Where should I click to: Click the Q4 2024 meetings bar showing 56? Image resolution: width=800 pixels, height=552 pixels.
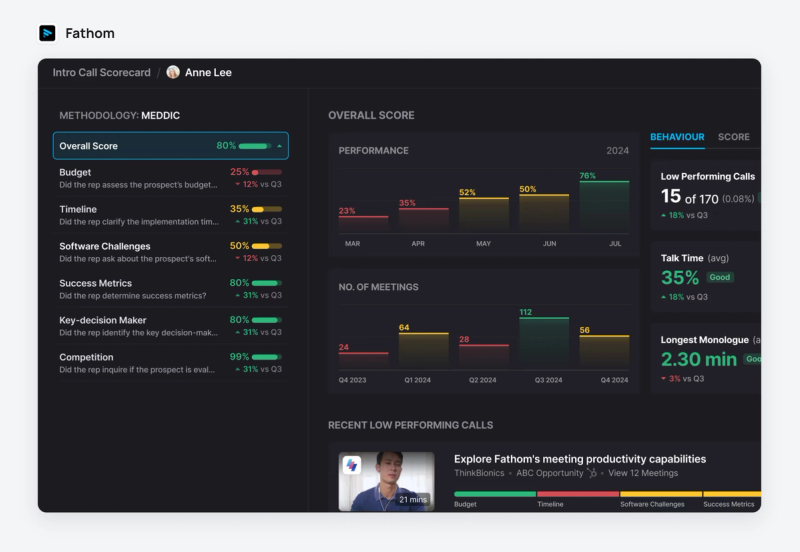click(604, 353)
